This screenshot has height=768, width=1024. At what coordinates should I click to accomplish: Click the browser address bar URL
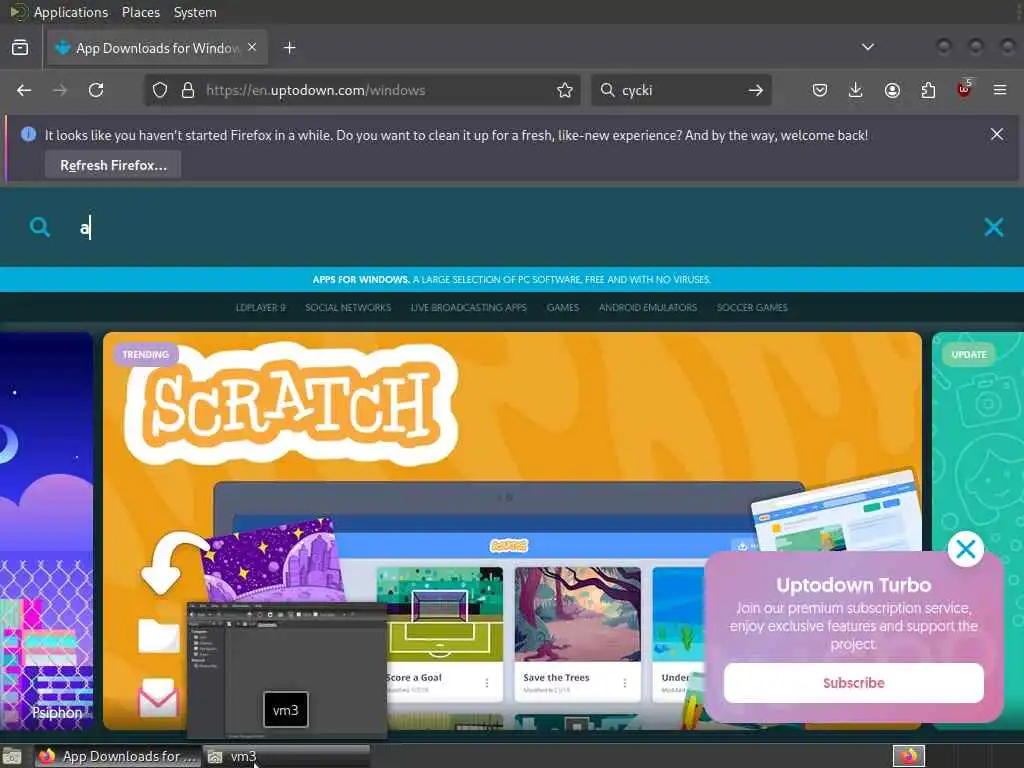pyautogui.click(x=315, y=90)
